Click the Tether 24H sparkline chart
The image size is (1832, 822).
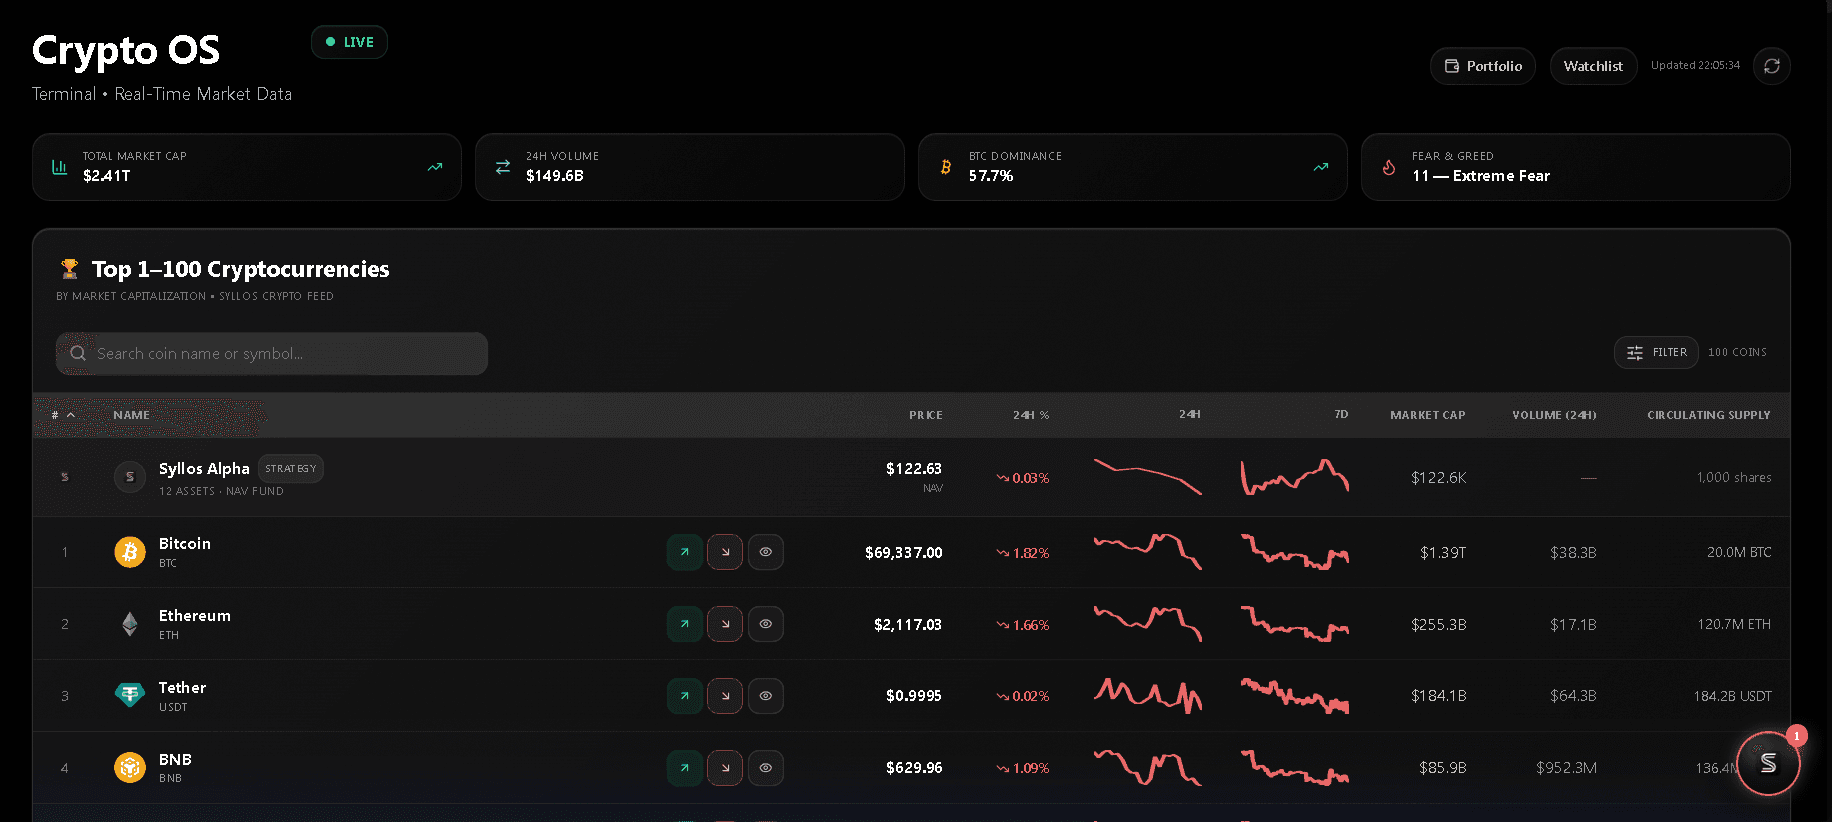coord(1147,696)
